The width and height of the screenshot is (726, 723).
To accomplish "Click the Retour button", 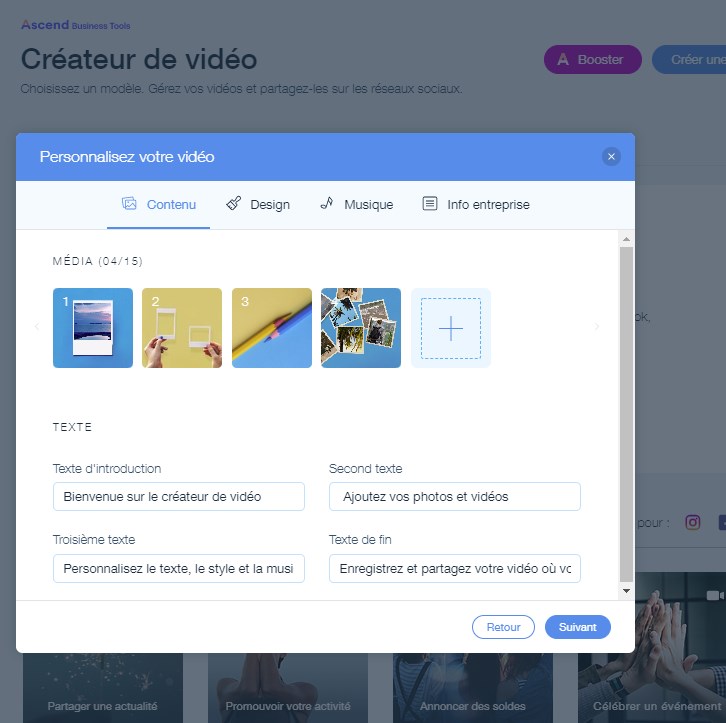I will click(503, 627).
